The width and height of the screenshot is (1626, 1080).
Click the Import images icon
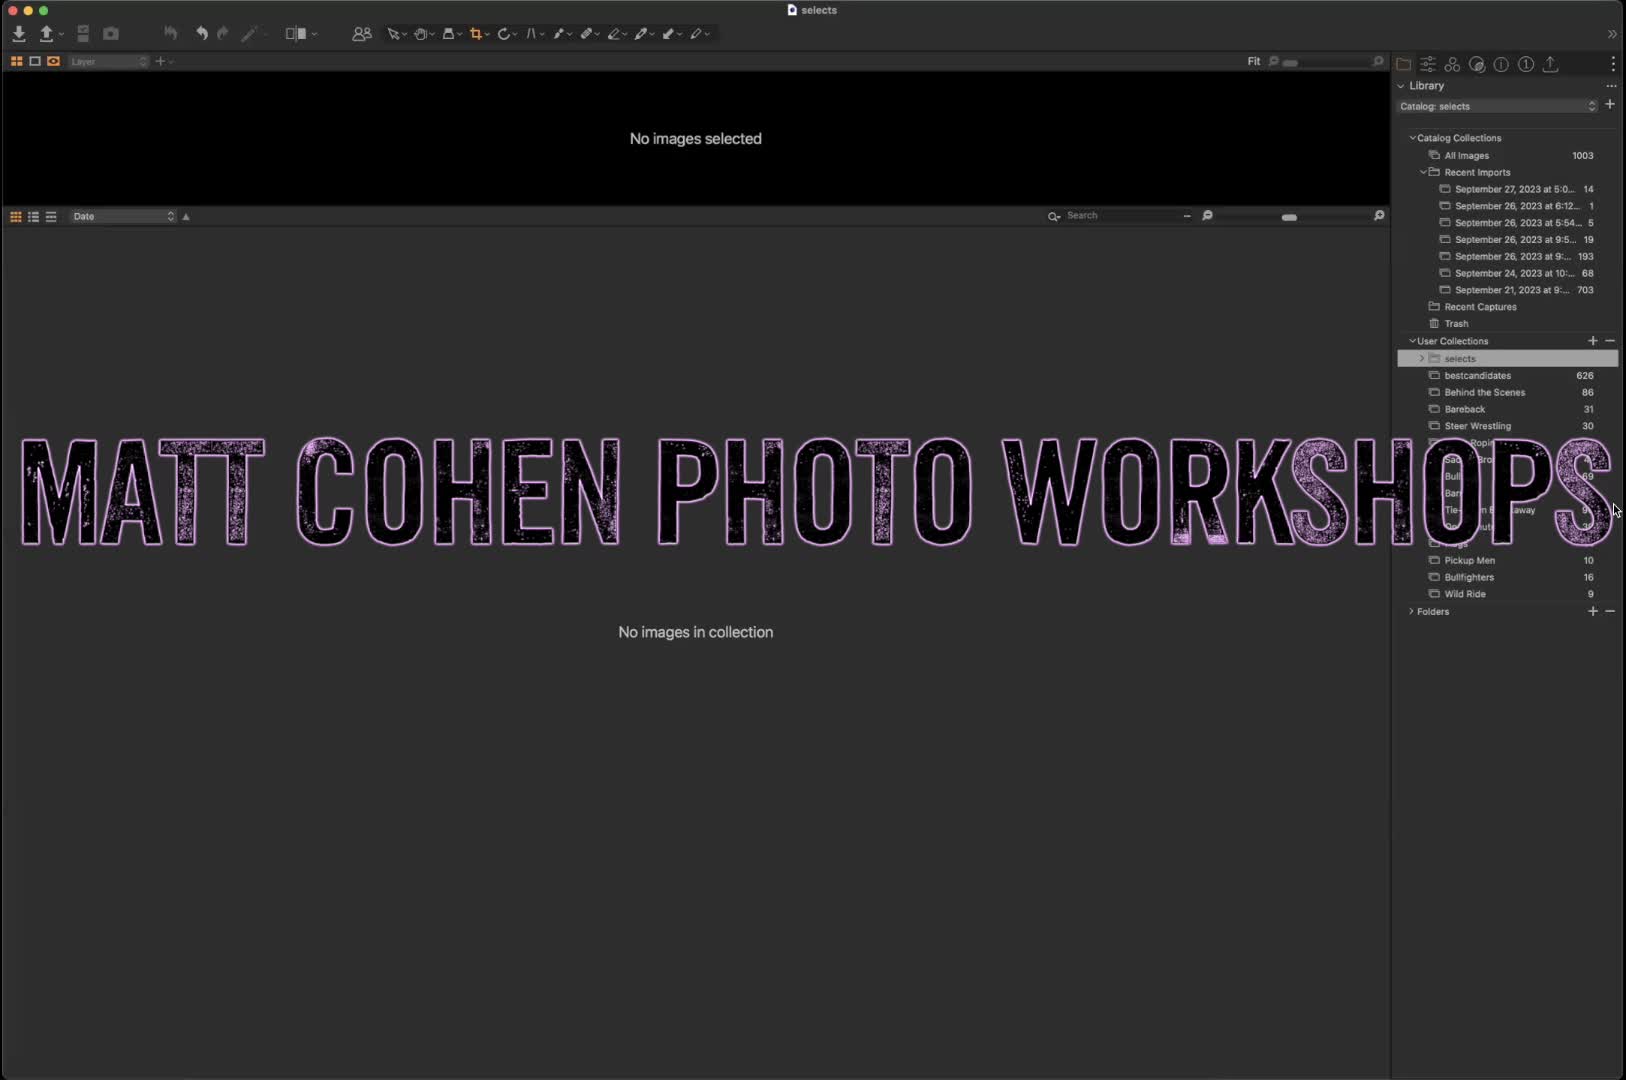point(19,34)
